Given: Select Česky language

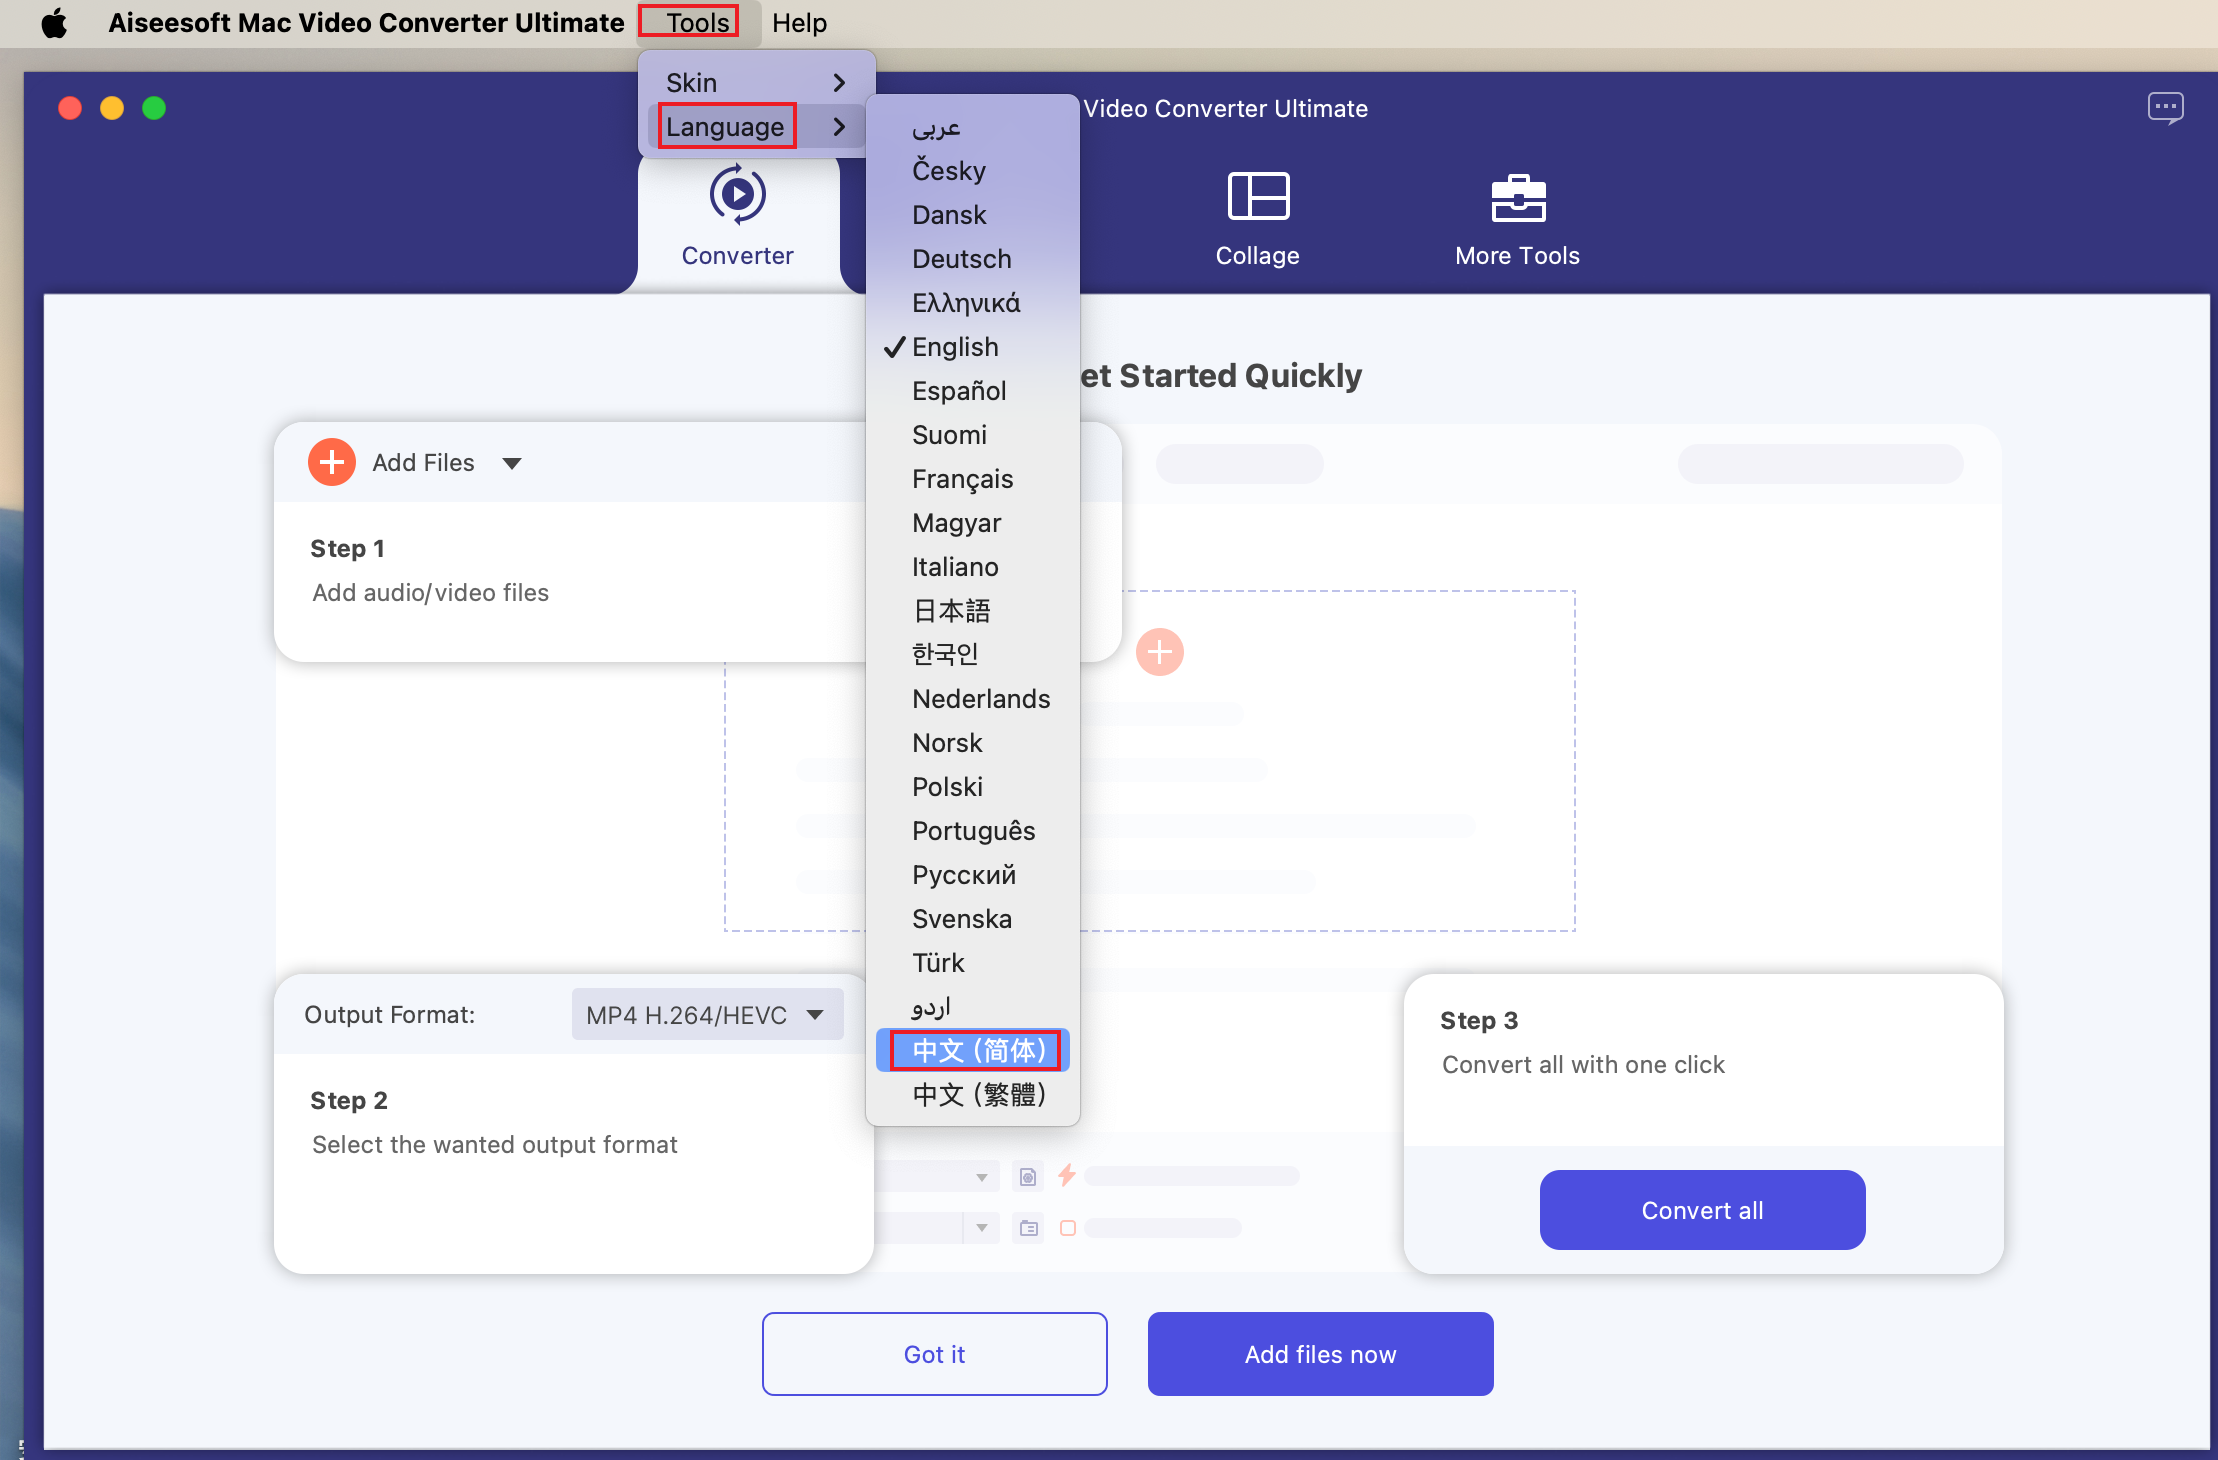Looking at the screenshot, I should point(973,170).
